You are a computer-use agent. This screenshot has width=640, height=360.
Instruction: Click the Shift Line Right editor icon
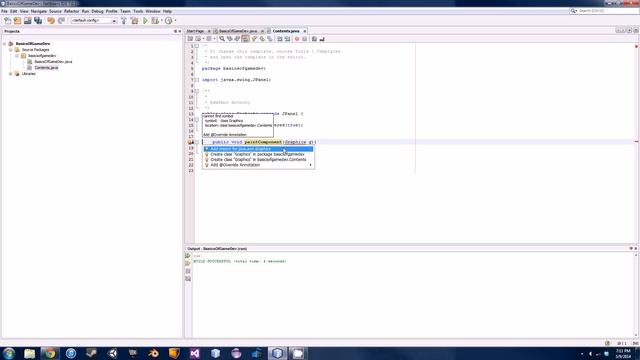[x=287, y=39]
